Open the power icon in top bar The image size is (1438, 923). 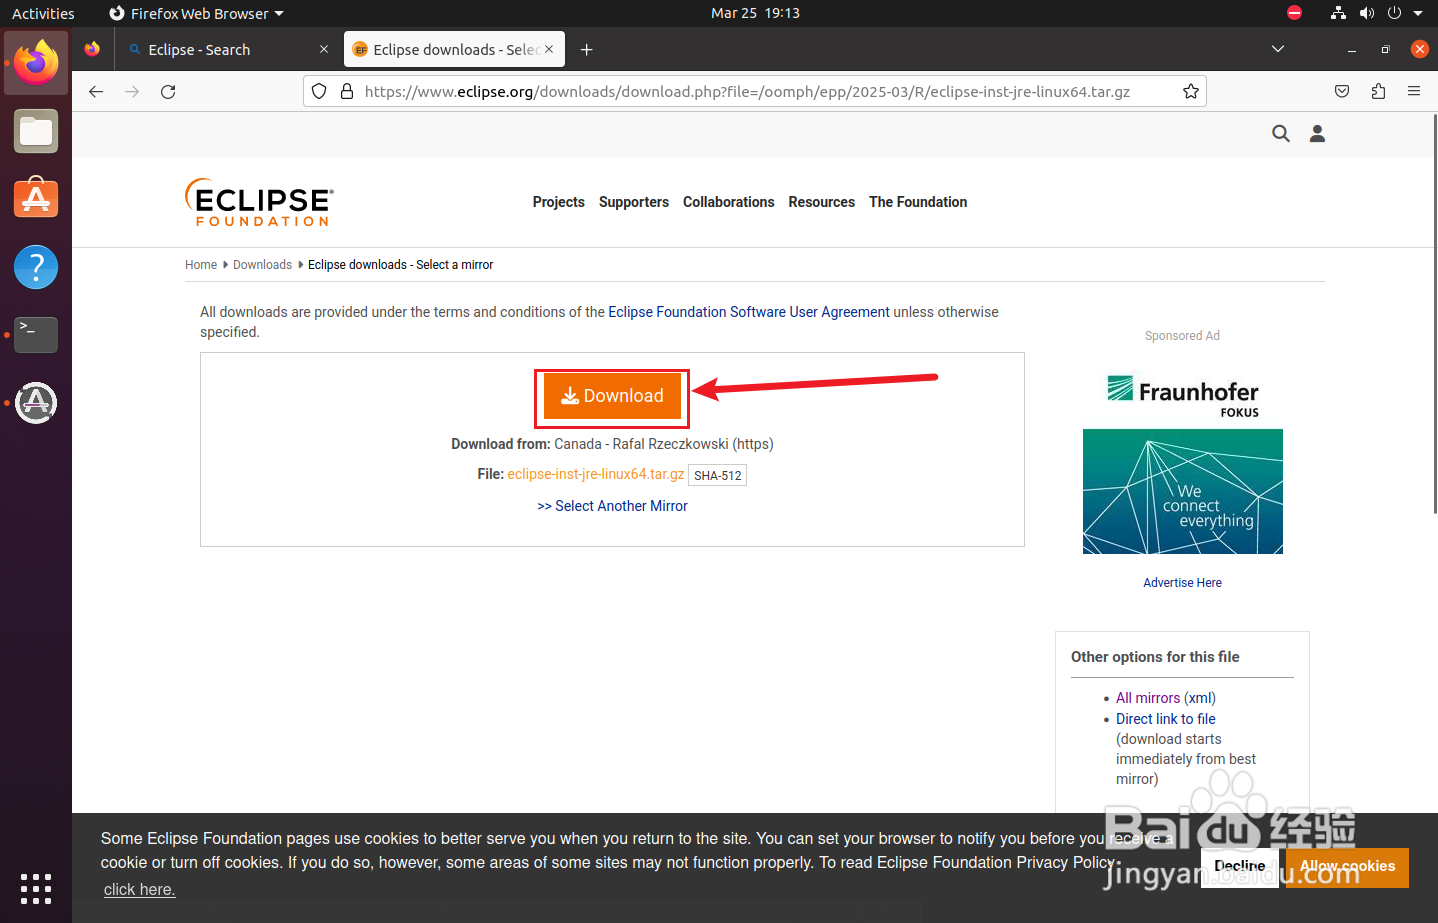pyautogui.click(x=1394, y=13)
